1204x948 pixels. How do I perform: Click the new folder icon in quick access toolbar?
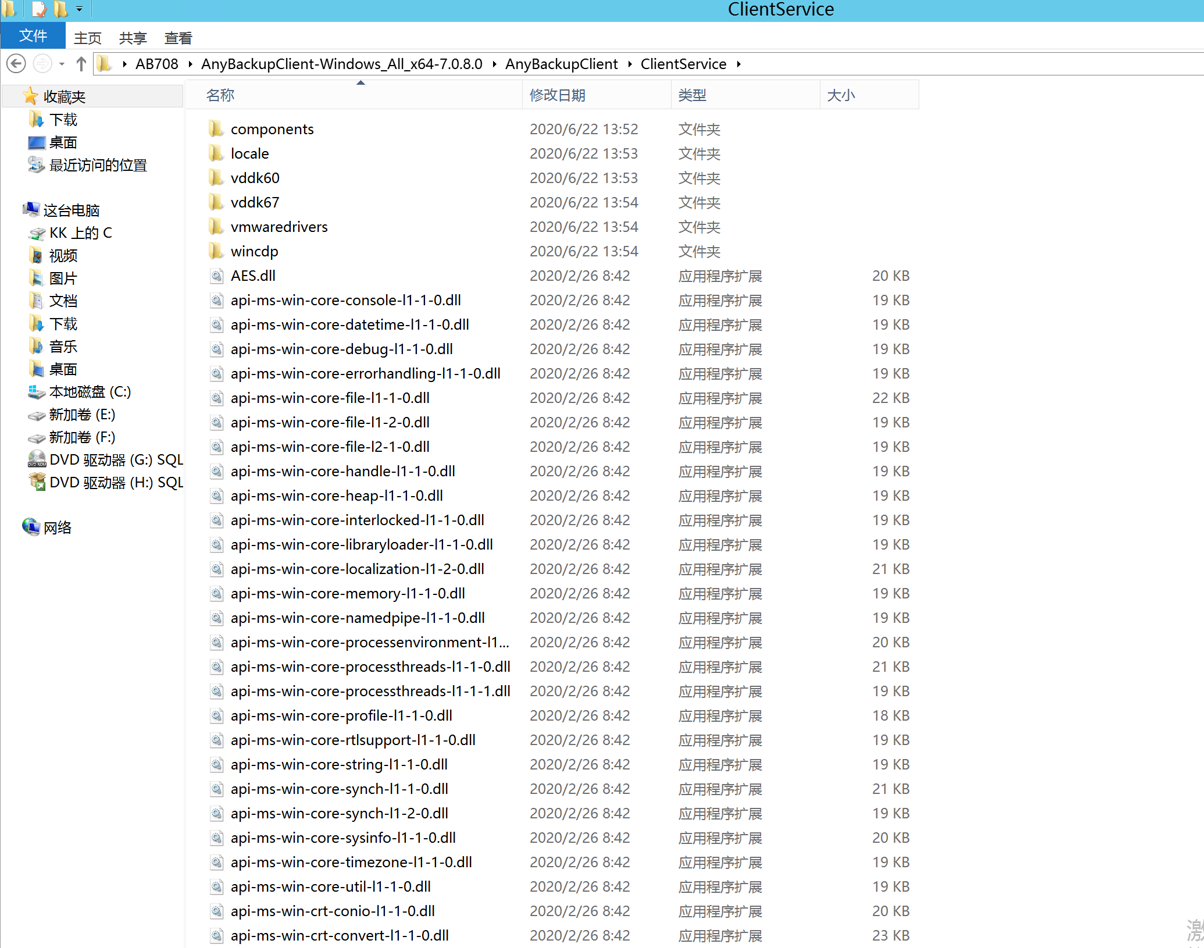[x=60, y=8]
